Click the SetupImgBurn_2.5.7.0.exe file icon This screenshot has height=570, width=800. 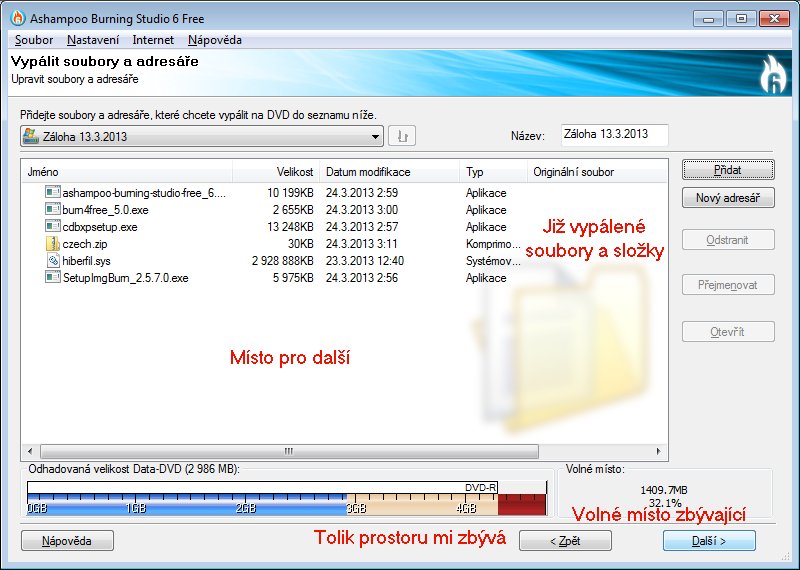[x=53, y=277]
